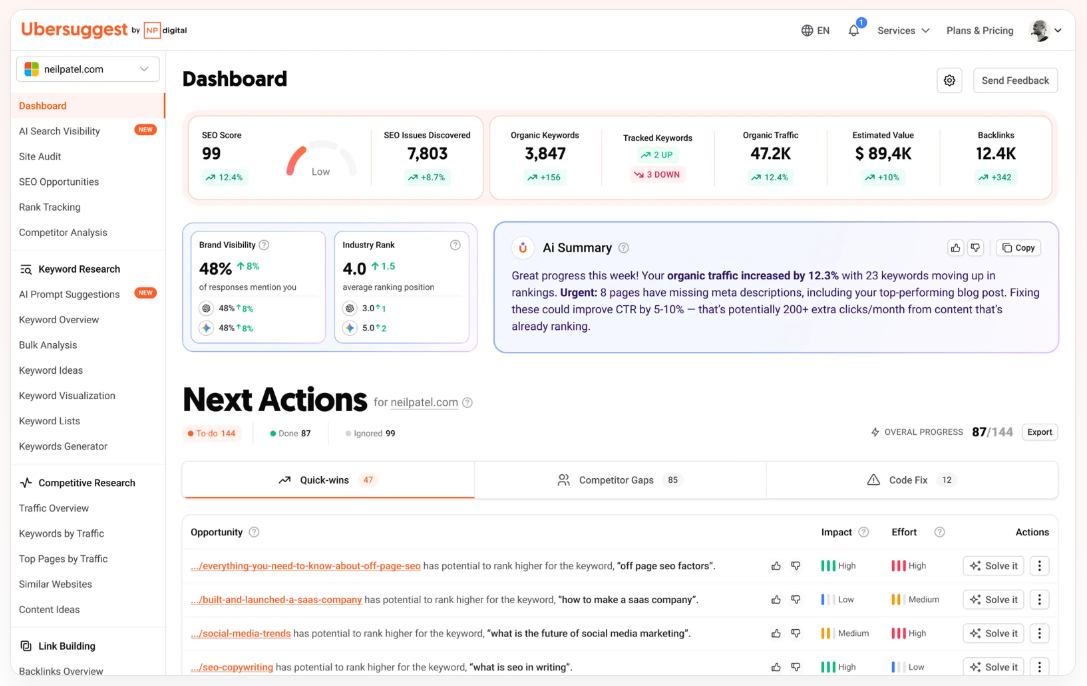Click help icon beside neilpatel.com heading
The image size is (1087, 686).
[x=467, y=403]
